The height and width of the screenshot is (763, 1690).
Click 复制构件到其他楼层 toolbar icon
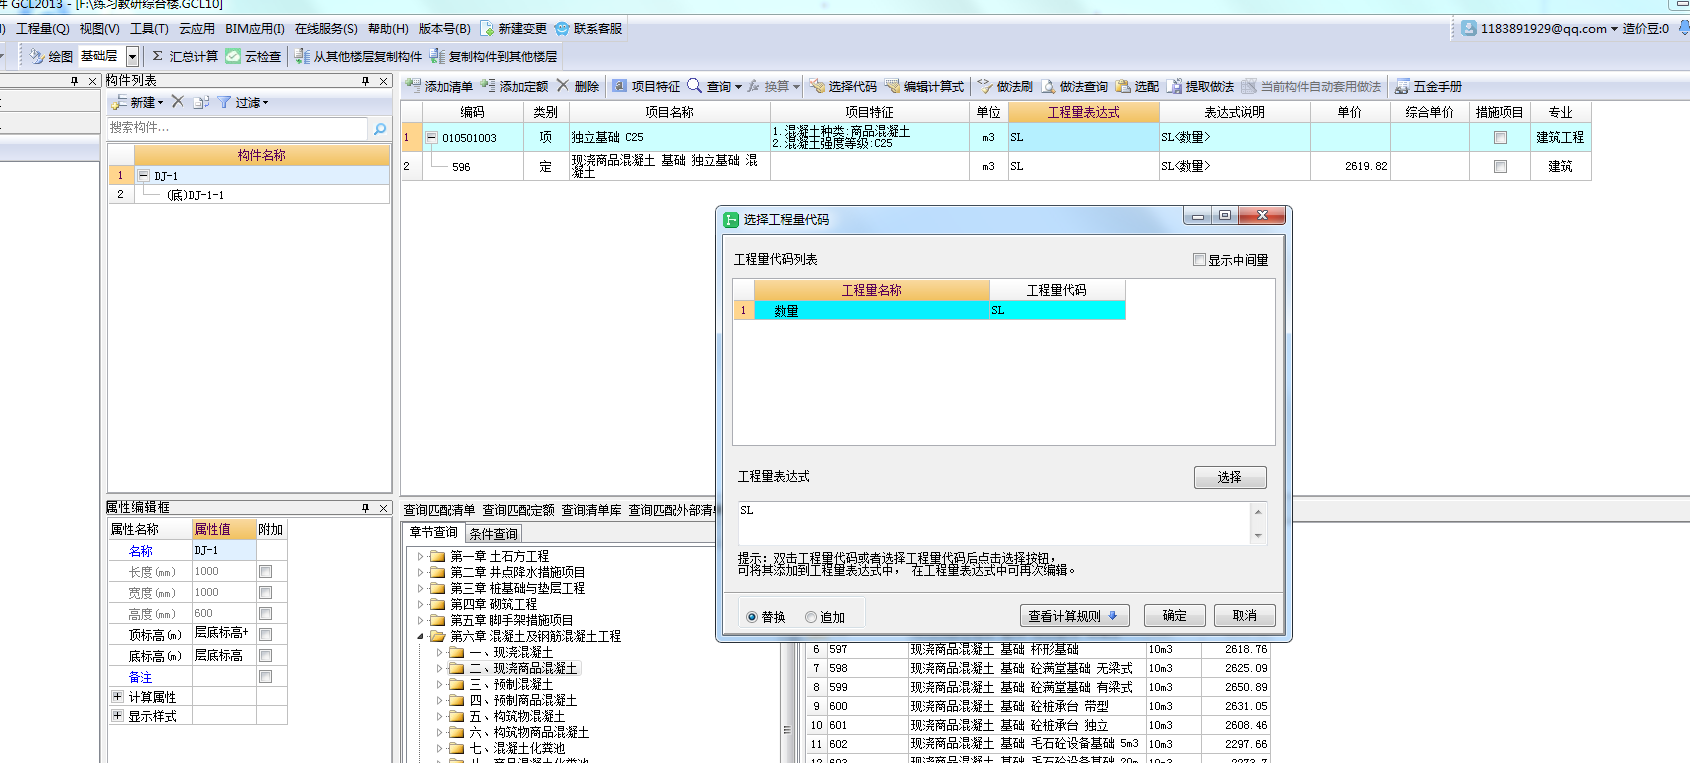click(x=437, y=56)
